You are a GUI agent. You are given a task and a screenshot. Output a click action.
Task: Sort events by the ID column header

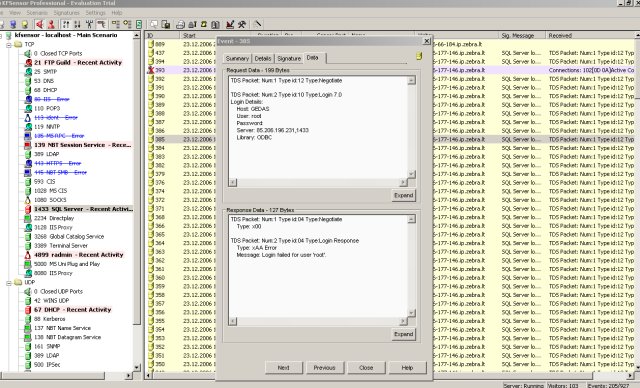[162, 35]
